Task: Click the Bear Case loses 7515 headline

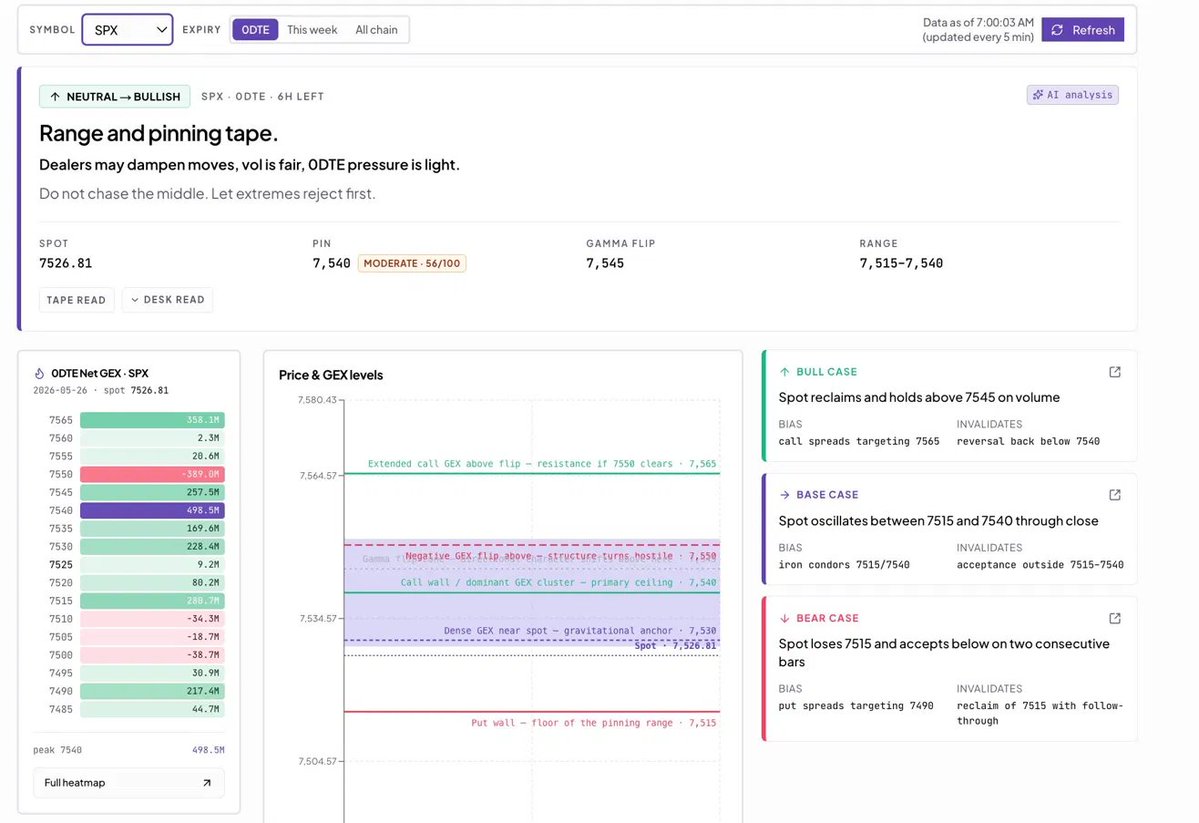Action: coord(944,652)
